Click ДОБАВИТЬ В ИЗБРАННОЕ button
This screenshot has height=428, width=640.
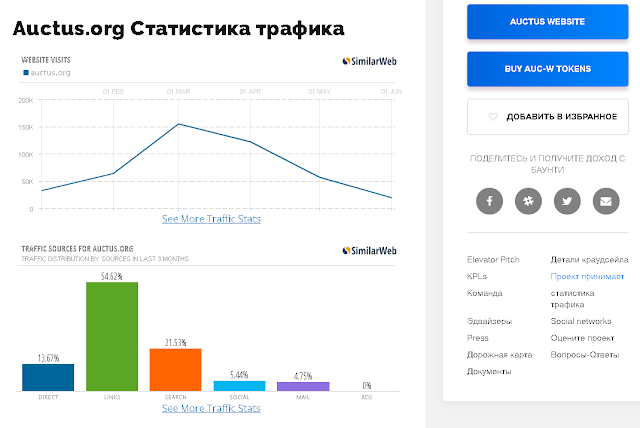click(x=547, y=117)
